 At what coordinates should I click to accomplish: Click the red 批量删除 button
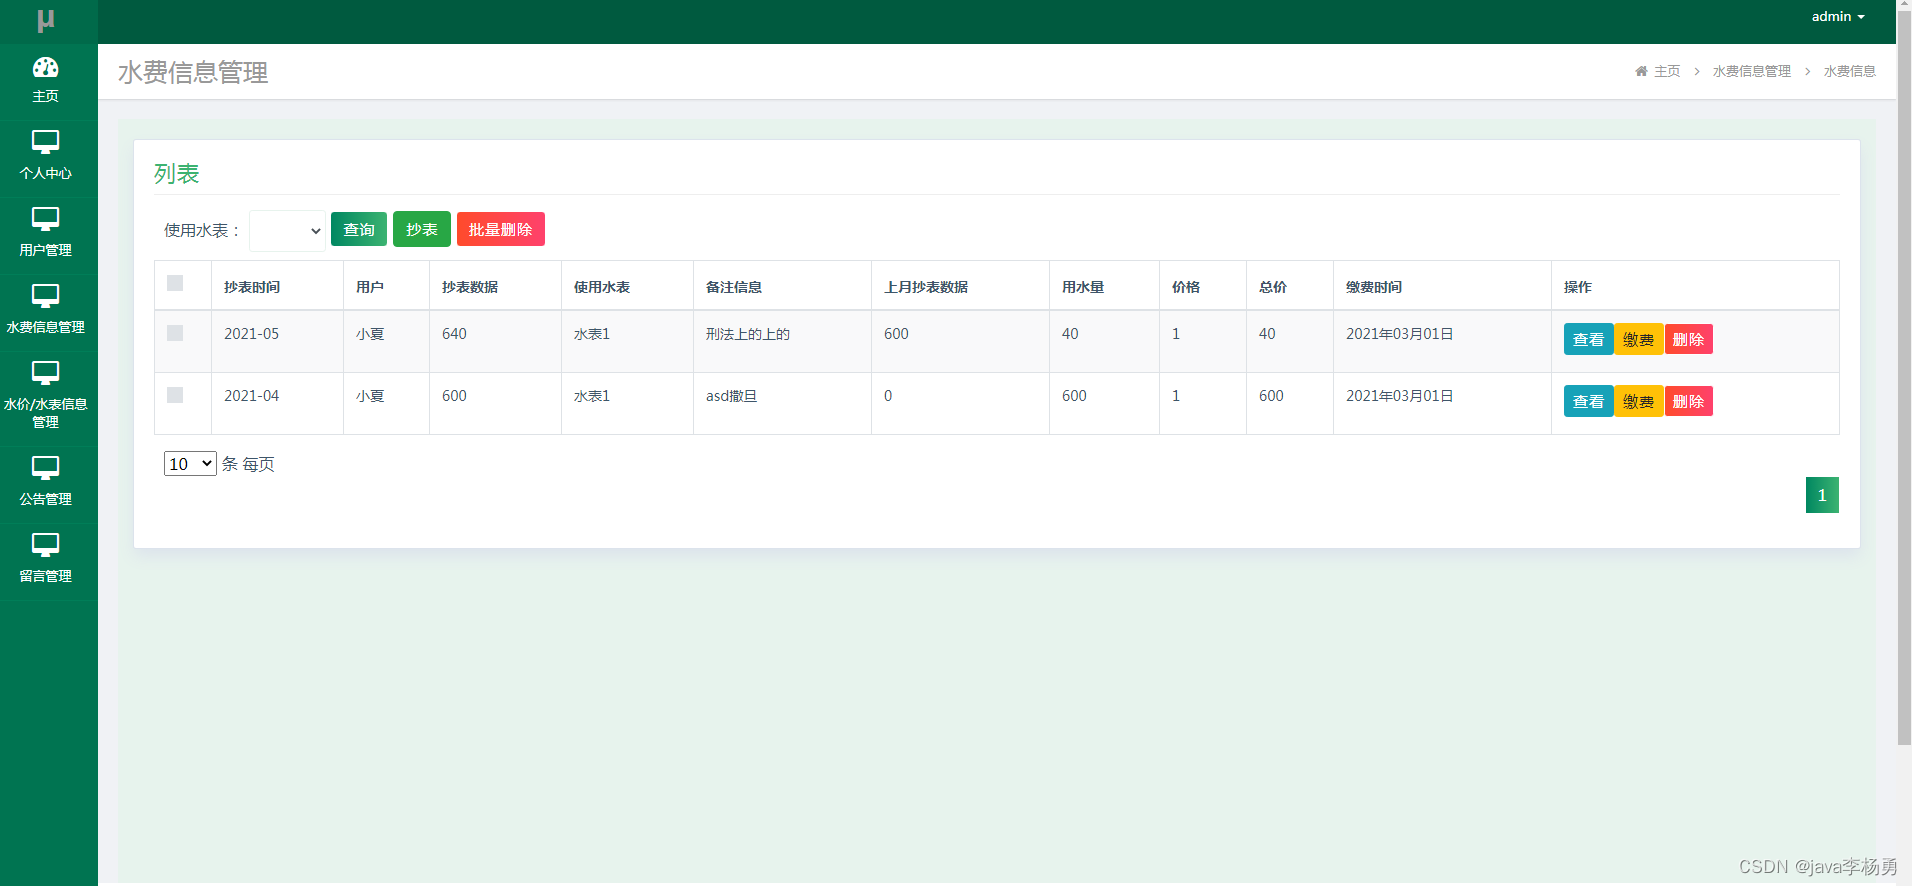click(x=501, y=229)
